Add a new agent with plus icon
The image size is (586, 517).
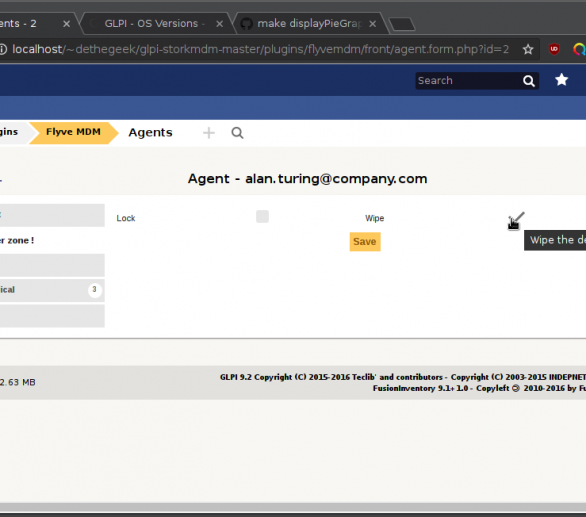tap(209, 133)
